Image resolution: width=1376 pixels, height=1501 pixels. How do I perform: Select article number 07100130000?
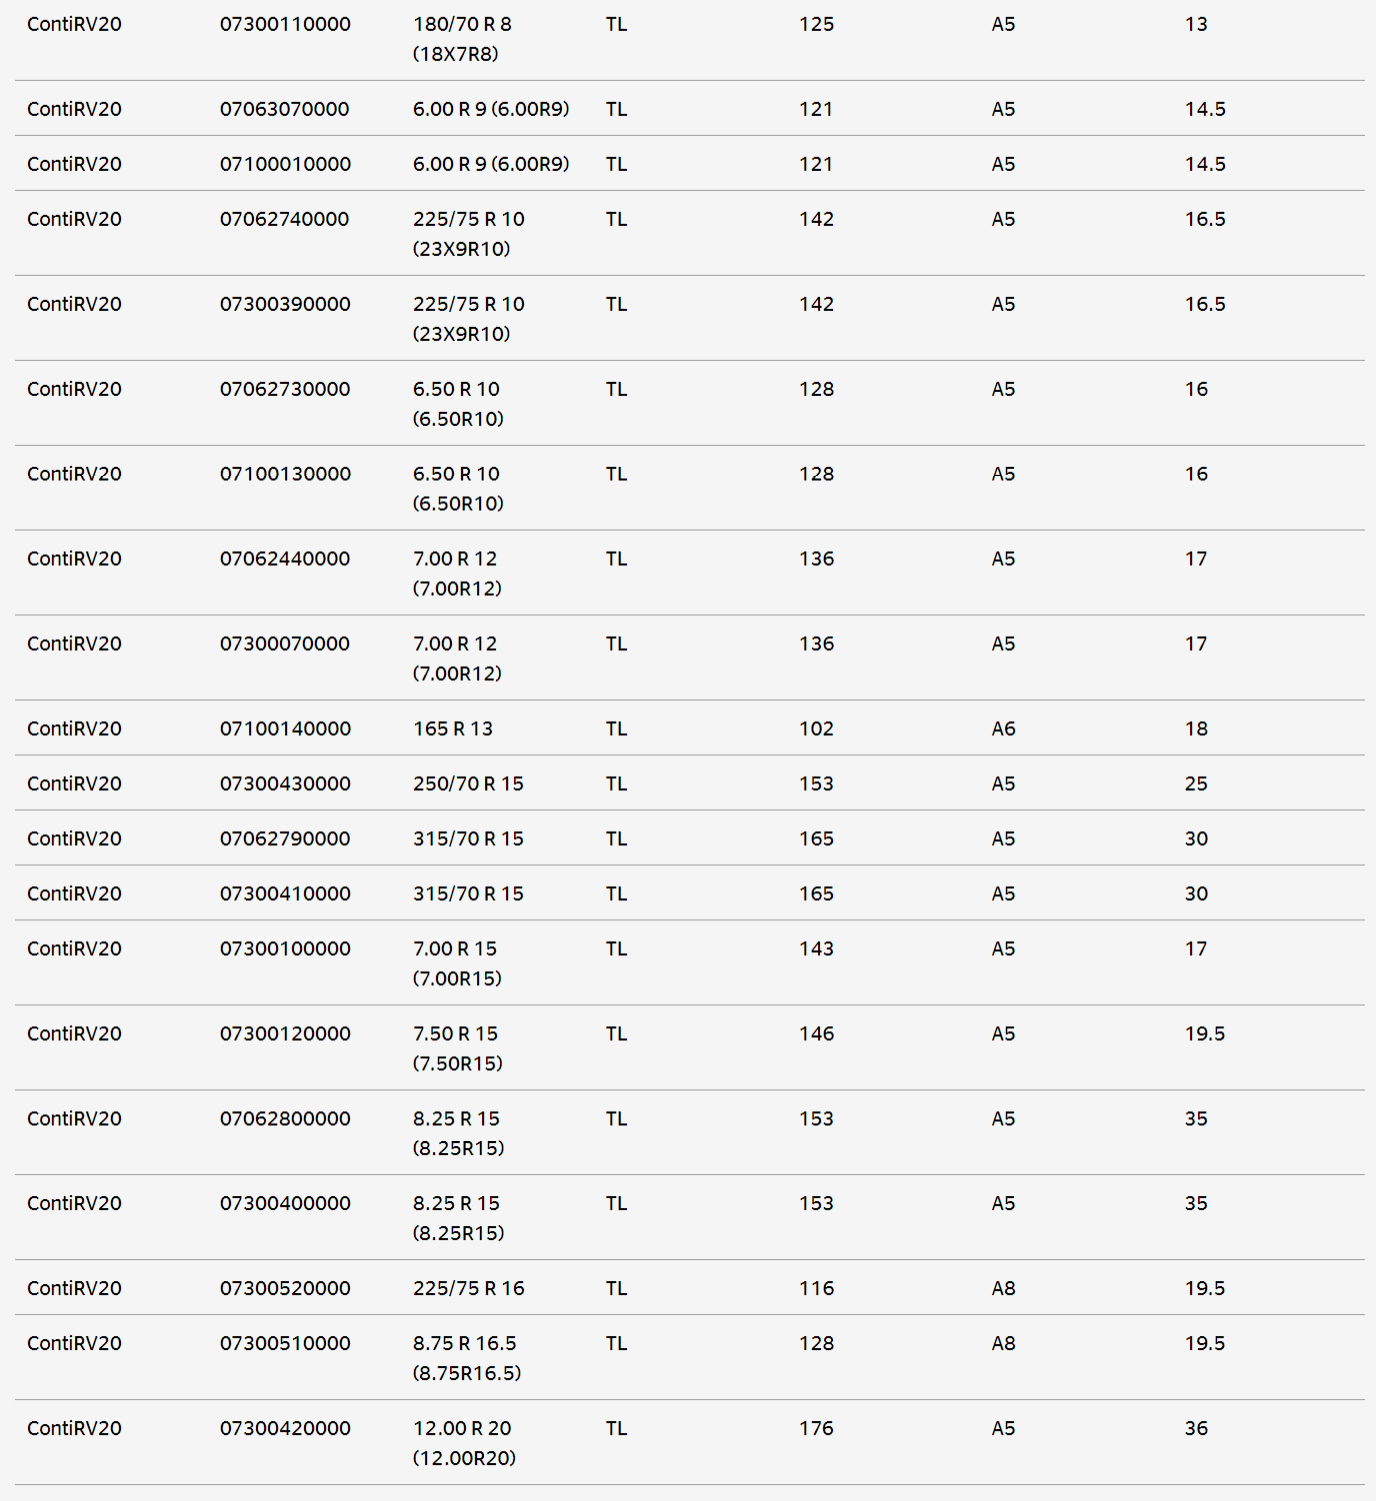(285, 474)
